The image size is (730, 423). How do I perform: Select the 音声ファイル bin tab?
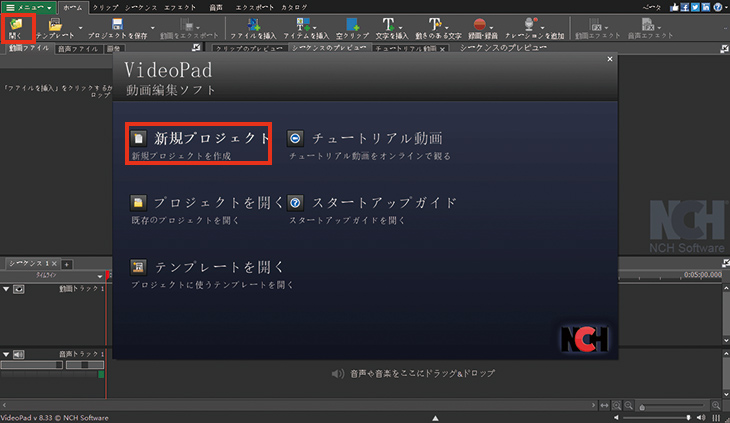[77, 47]
